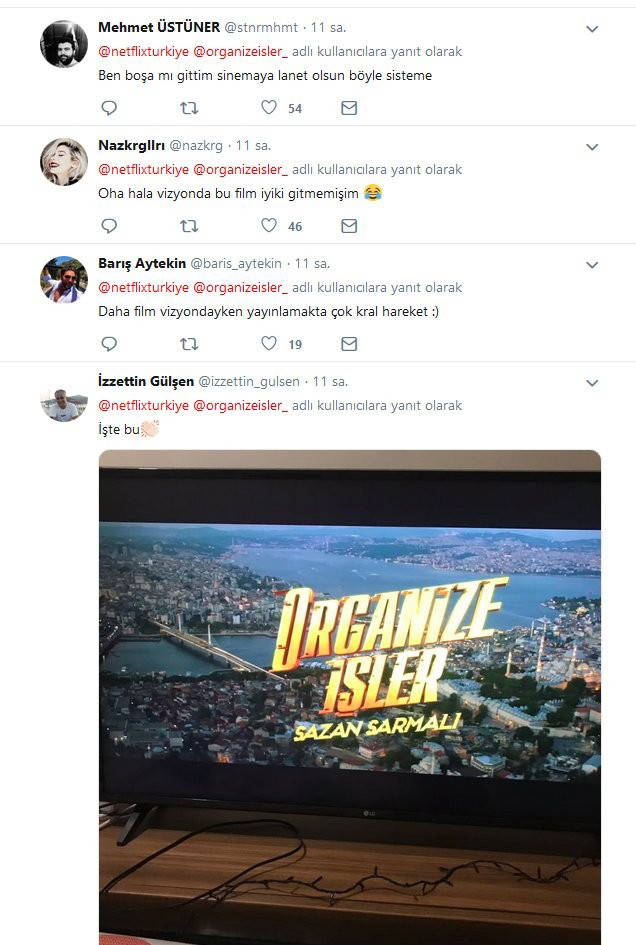636x945 pixels.
Task: Open Nazkrgllrı's profile avatar
Action: [64, 161]
